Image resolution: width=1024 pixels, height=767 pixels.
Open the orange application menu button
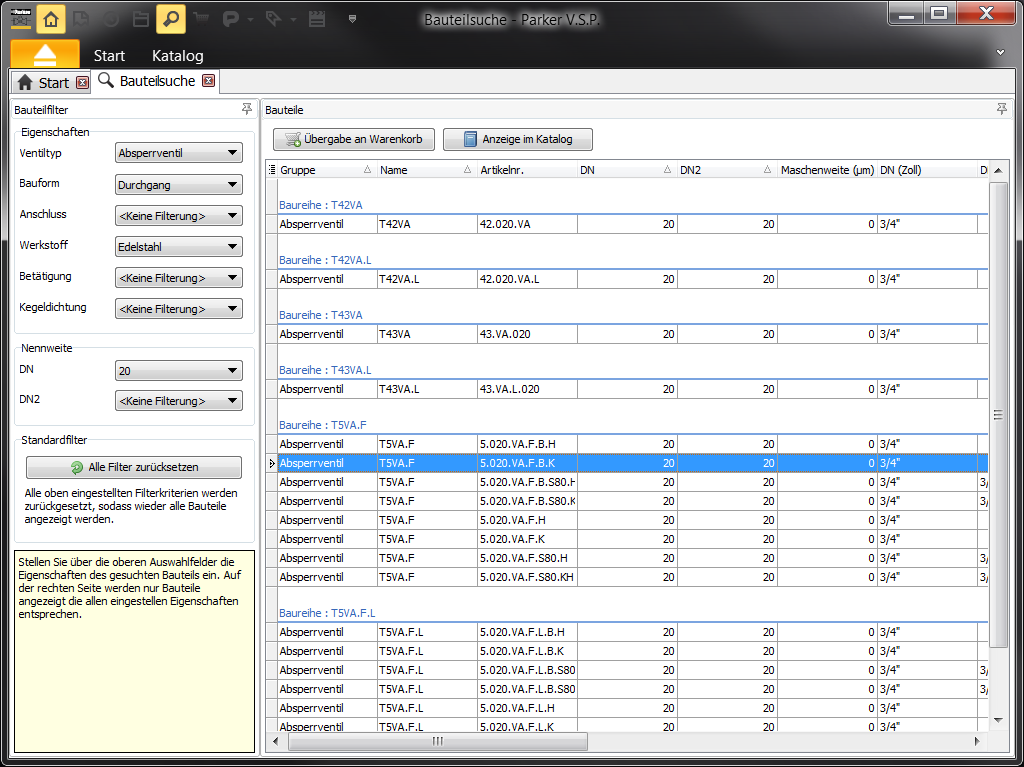tap(45, 54)
